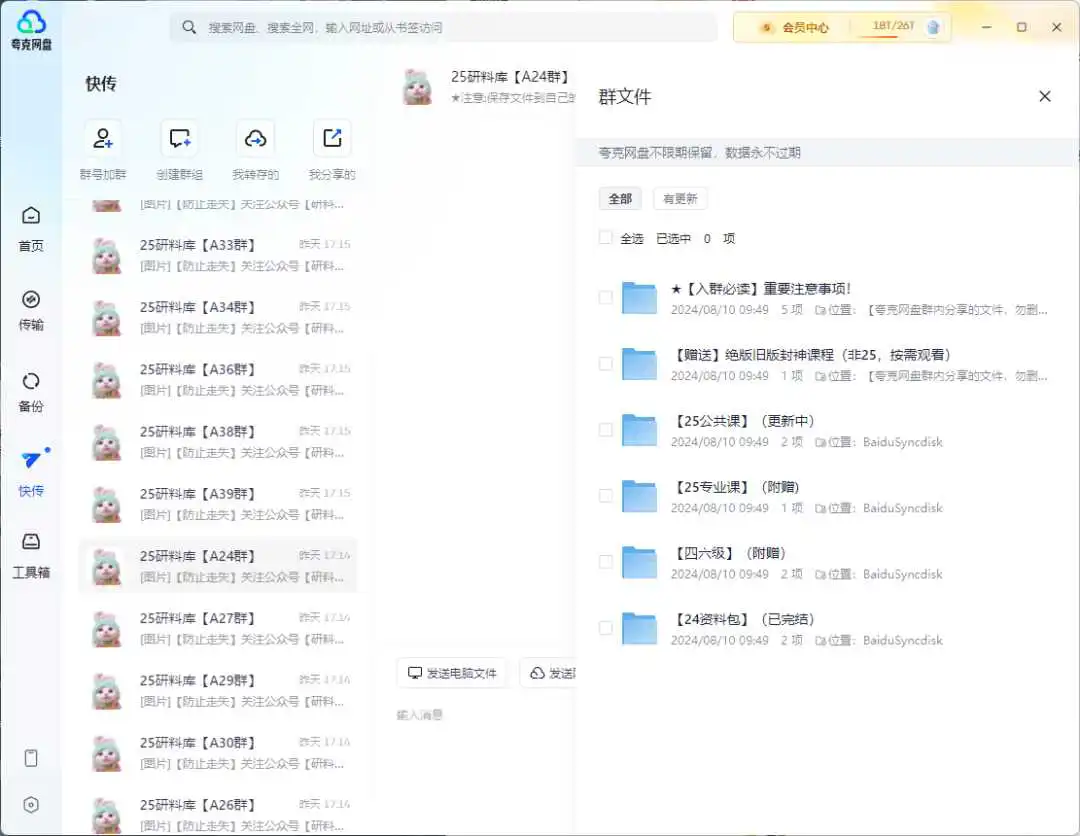This screenshot has height=836, width=1080.
Task: Click the search magnifier icon
Action: [189, 28]
